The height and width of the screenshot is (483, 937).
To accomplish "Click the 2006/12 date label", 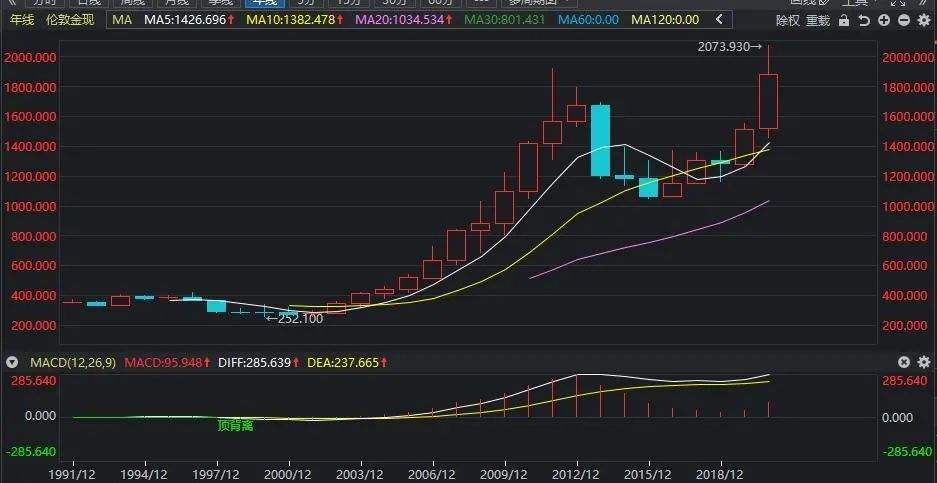I will coord(433,475).
